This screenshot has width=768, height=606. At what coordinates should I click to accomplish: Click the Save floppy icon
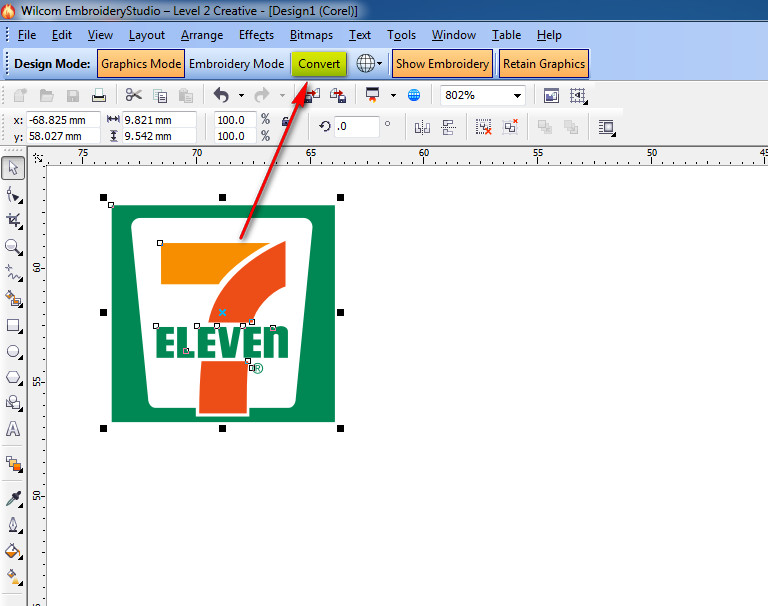pos(73,95)
